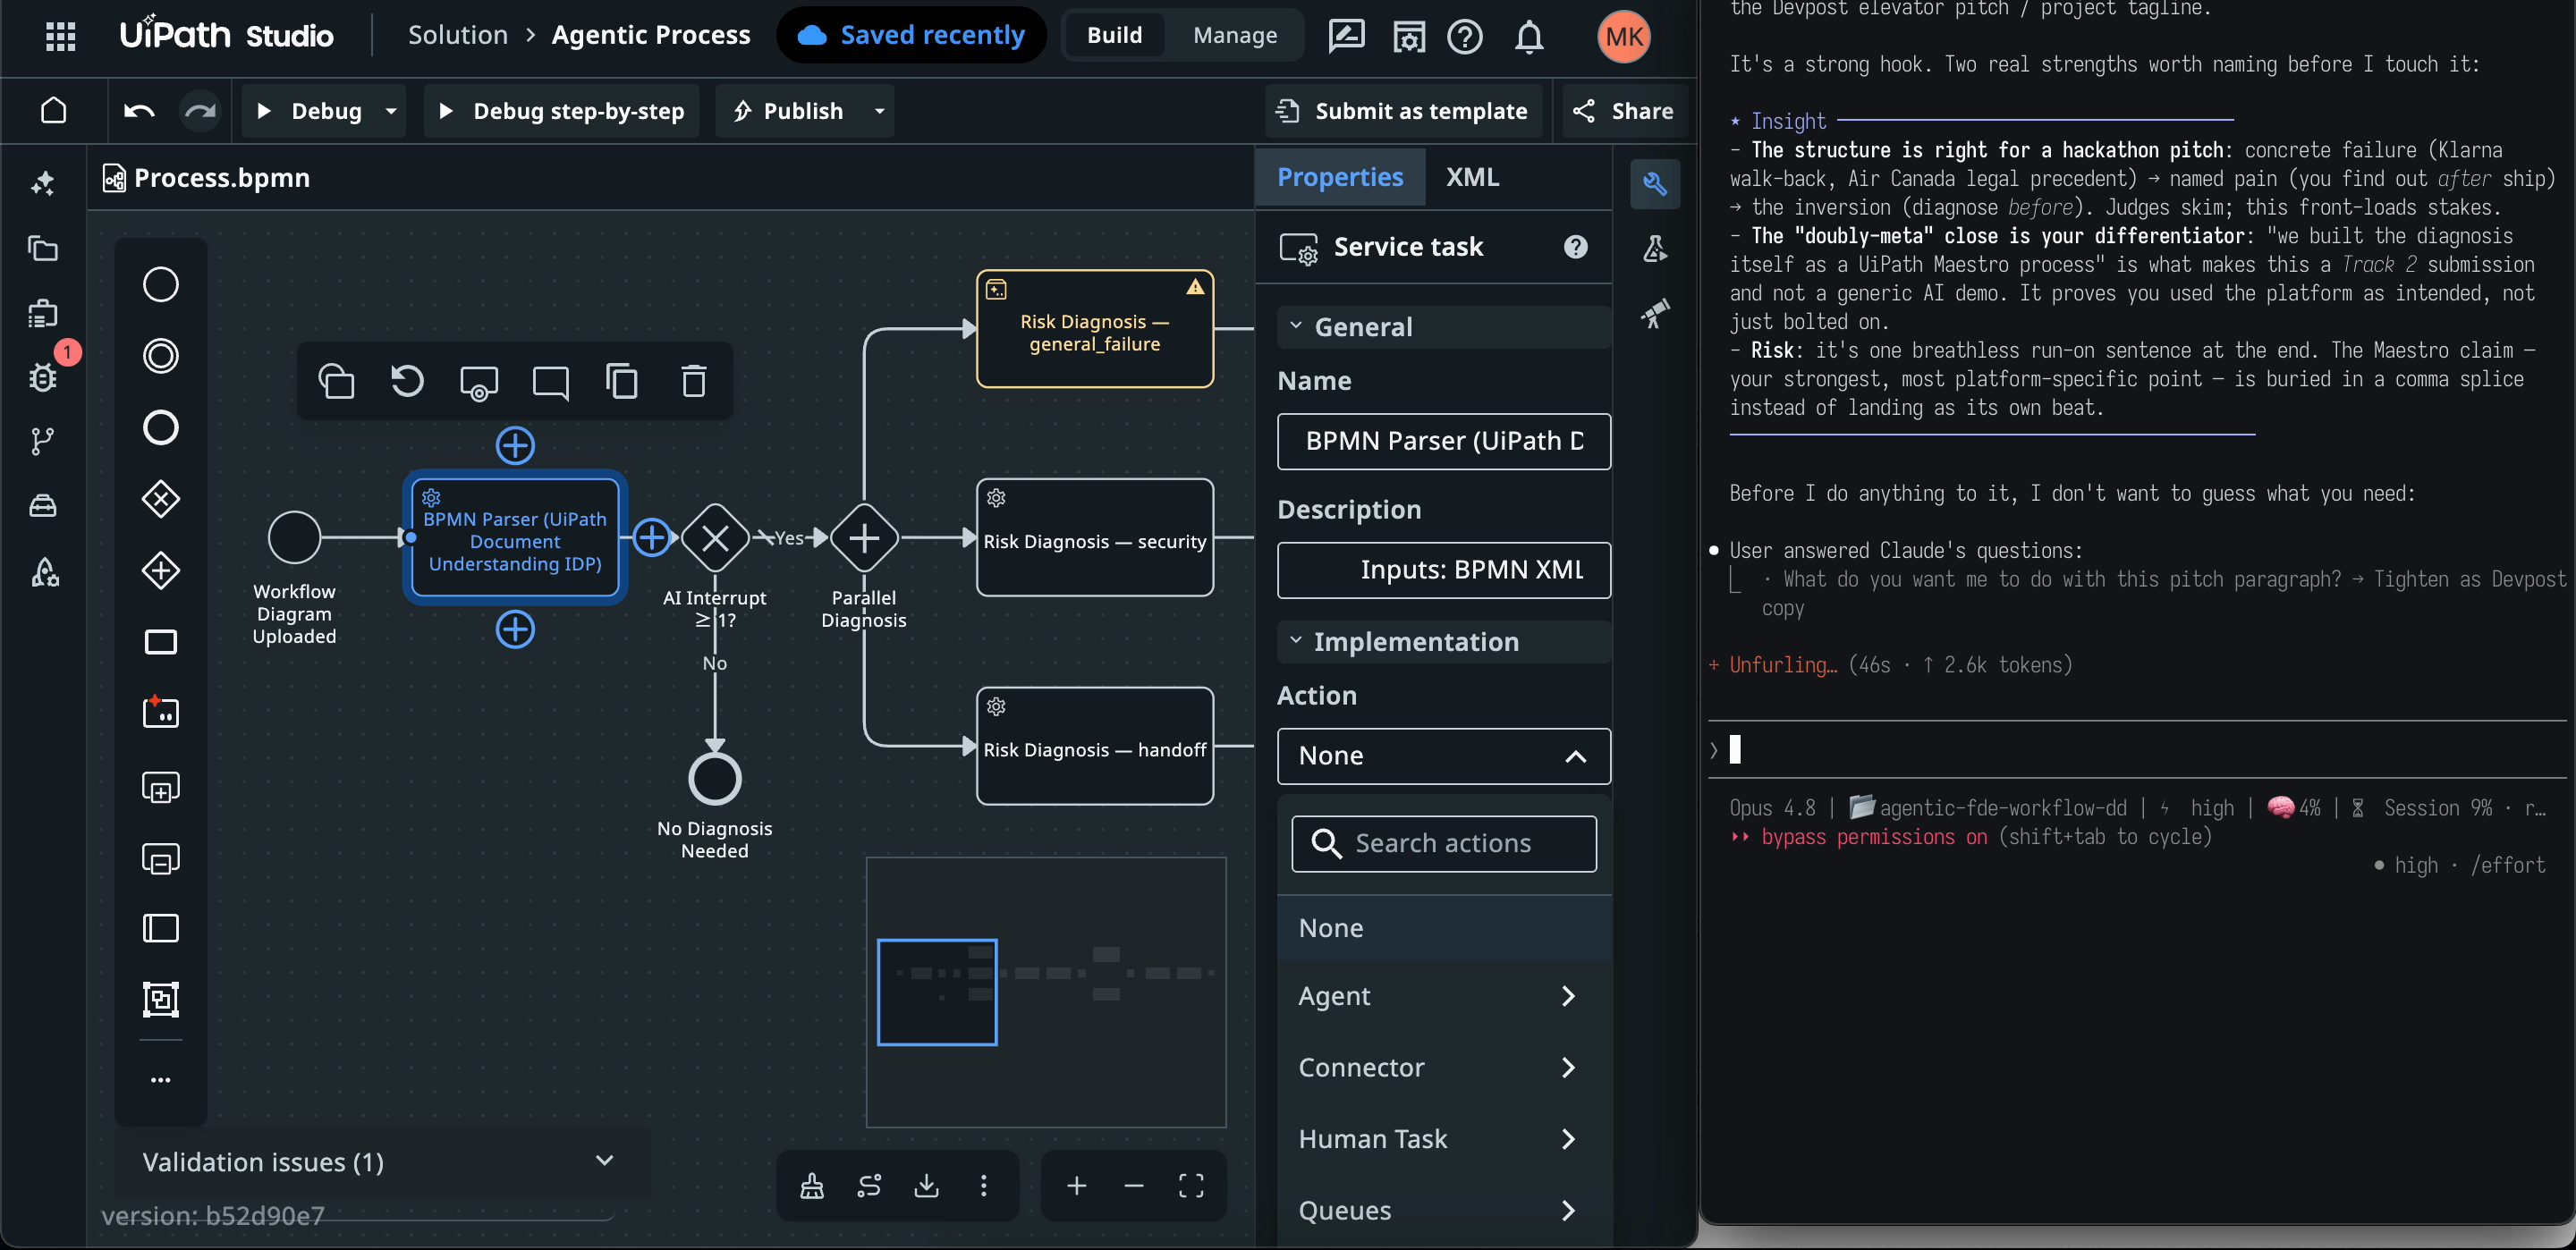Screen dimensions: 2576x1250
Task: Close the Action dropdown showing None
Action: tap(1444, 756)
